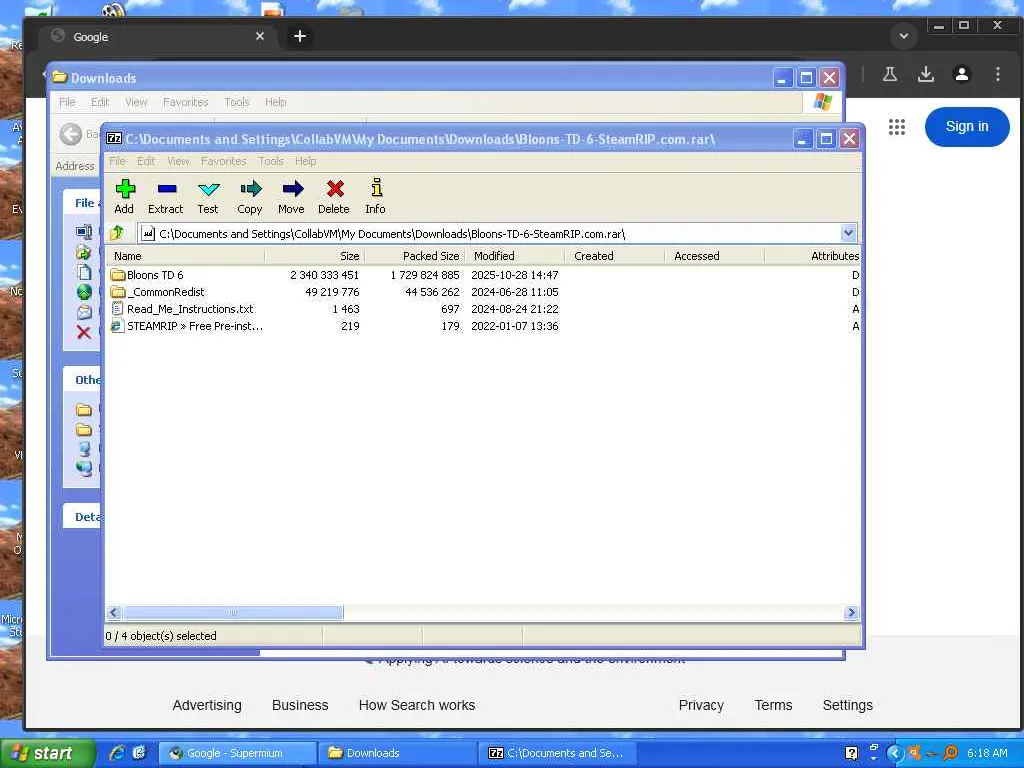
Task: Open the browser three-dot menu
Action: coord(998,74)
